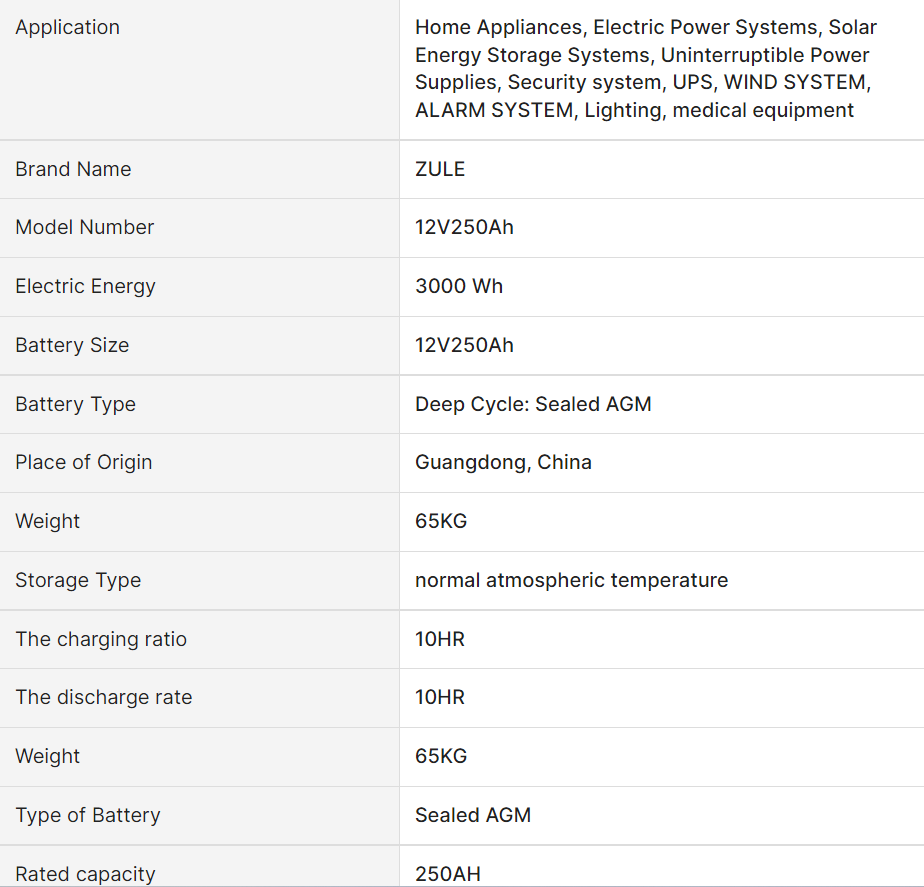This screenshot has height=887, width=924.
Task: Click 'normal atmospheric temperature' value
Action: point(571,580)
